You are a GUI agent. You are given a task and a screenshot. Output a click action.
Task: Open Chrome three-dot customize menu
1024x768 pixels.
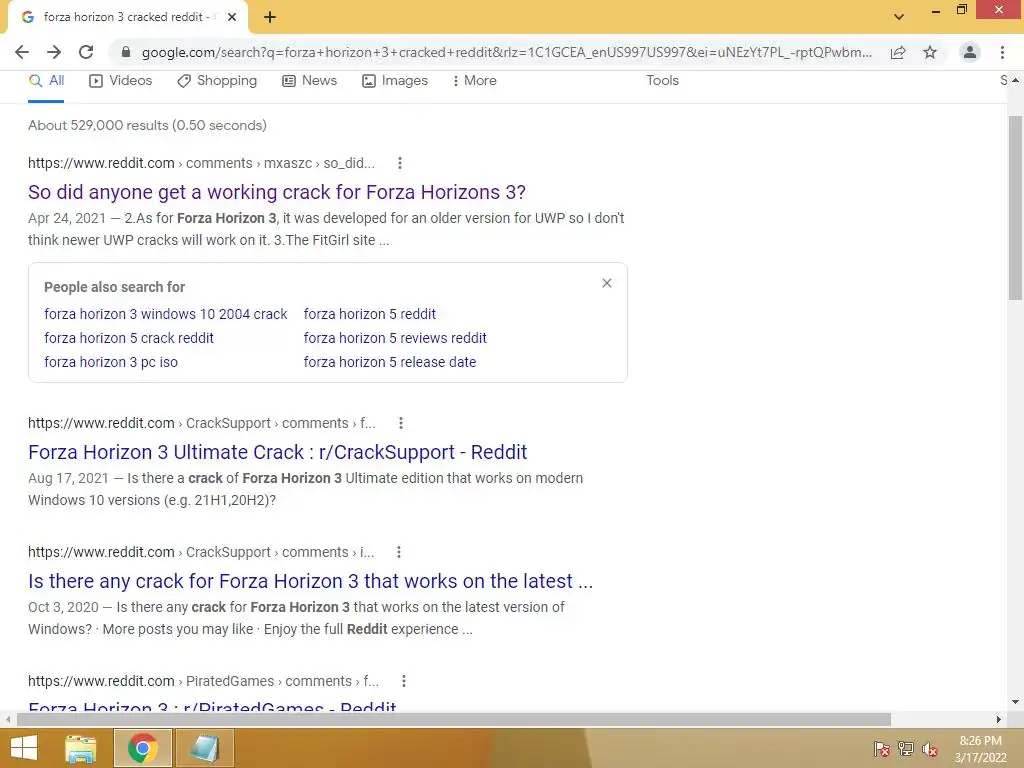1002,52
